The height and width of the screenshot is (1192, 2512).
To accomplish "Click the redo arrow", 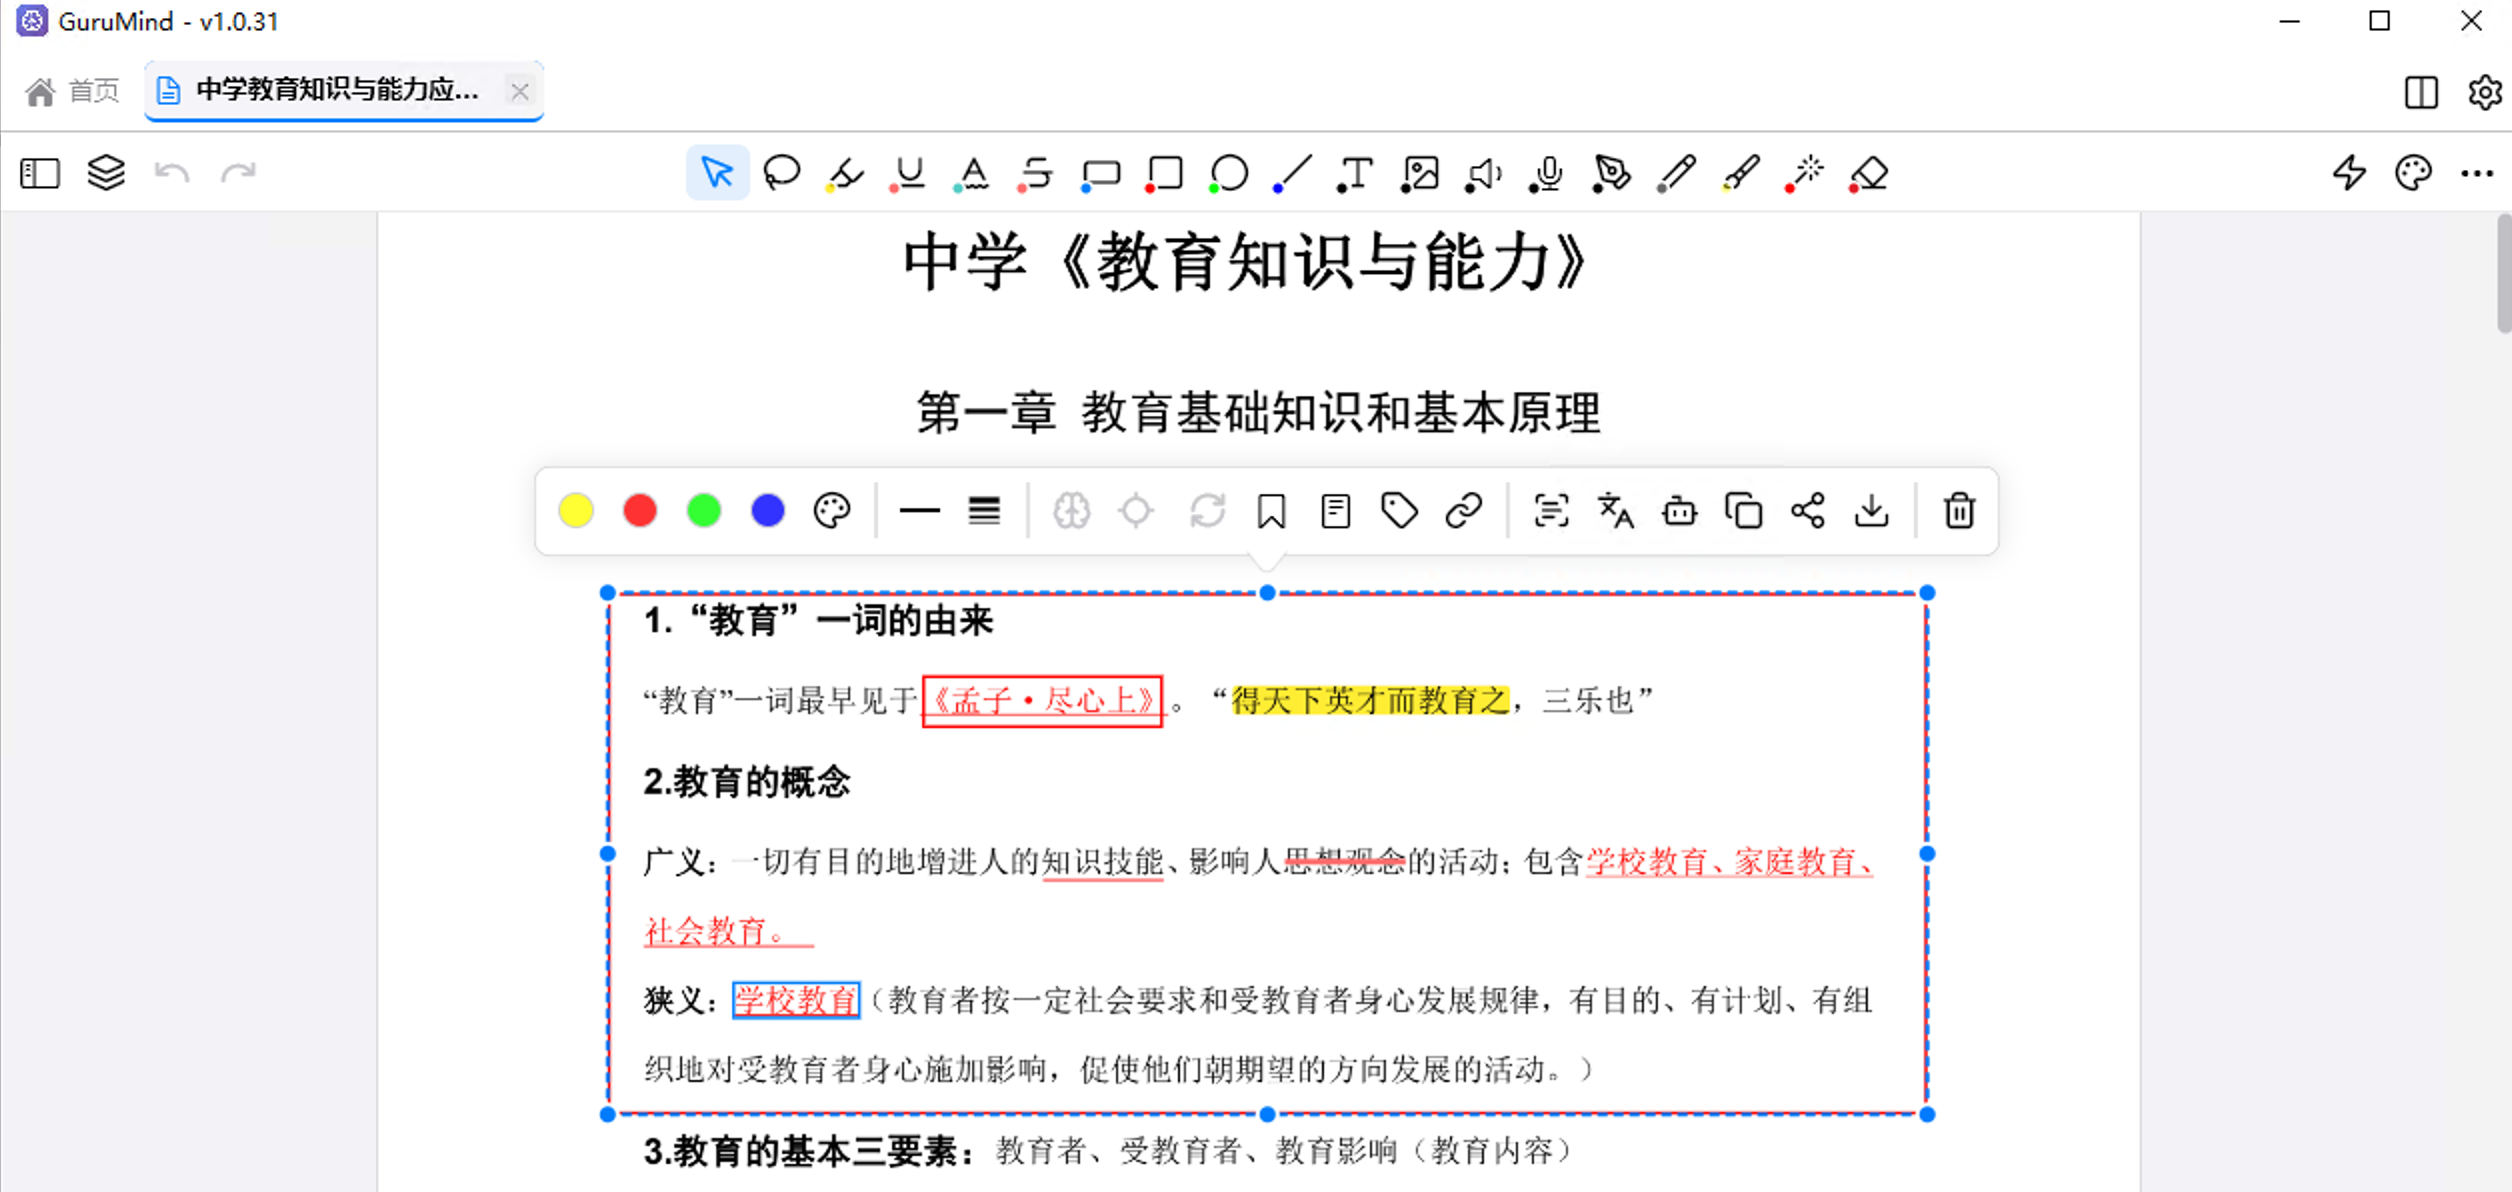I will tap(238, 173).
